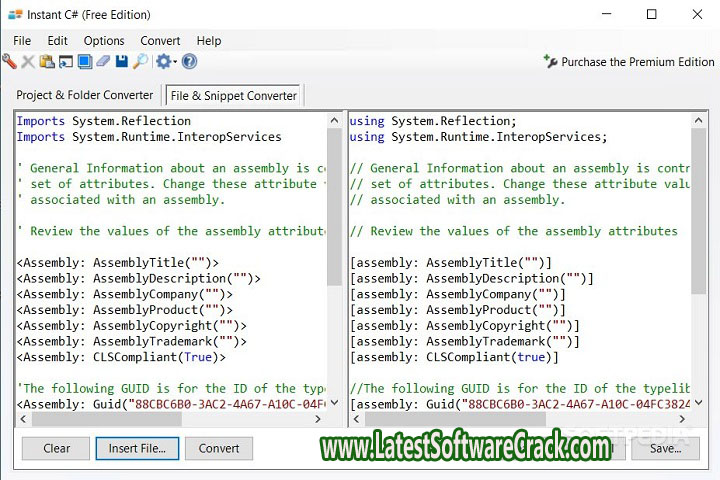Click VB line '<Assembly: AssemblyTitle("")>'
This screenshot has width=720, height=480.
(x=118, y=263)
